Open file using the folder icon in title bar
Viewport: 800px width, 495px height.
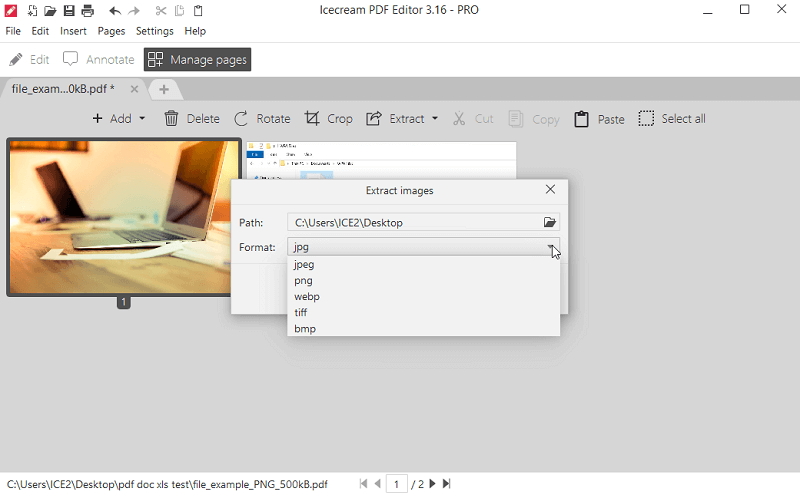coord(50,10)
